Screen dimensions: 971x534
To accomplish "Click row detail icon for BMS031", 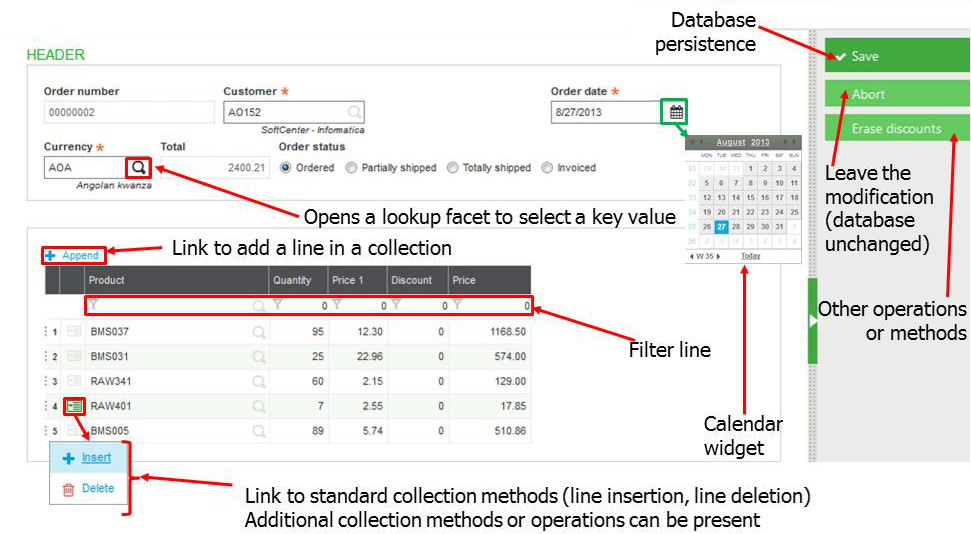I will [x=74, y=356].
